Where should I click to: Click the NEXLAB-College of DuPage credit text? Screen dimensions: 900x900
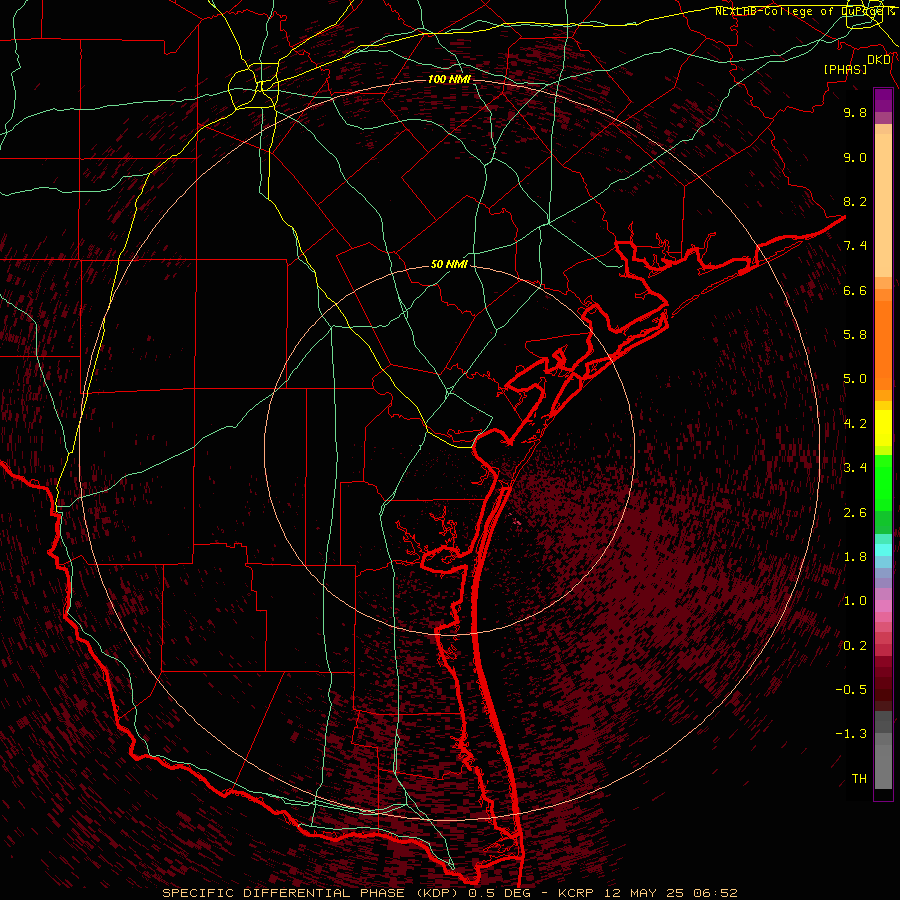tap(805, 11)
